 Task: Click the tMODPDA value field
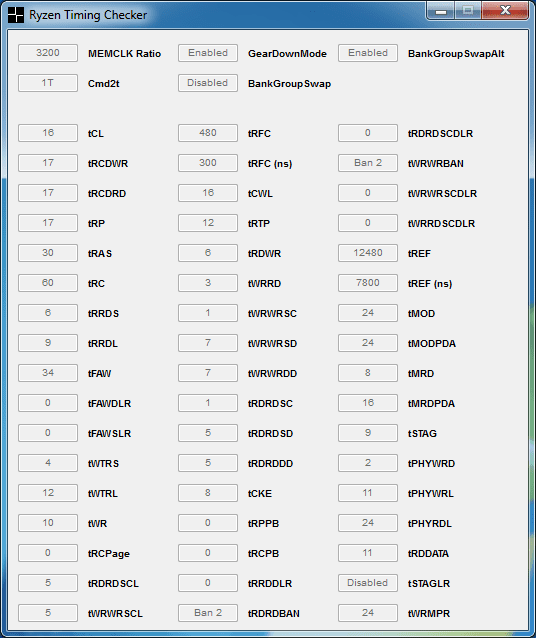[368, 343]
